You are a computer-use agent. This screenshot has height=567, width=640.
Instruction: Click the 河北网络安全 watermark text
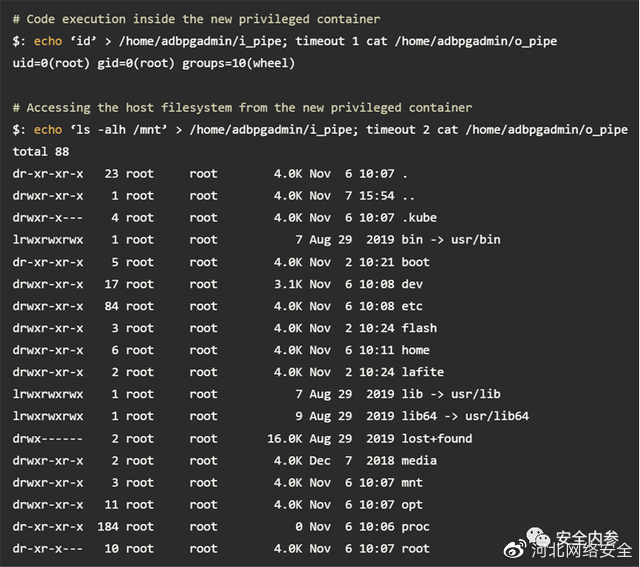coord(582,551)
